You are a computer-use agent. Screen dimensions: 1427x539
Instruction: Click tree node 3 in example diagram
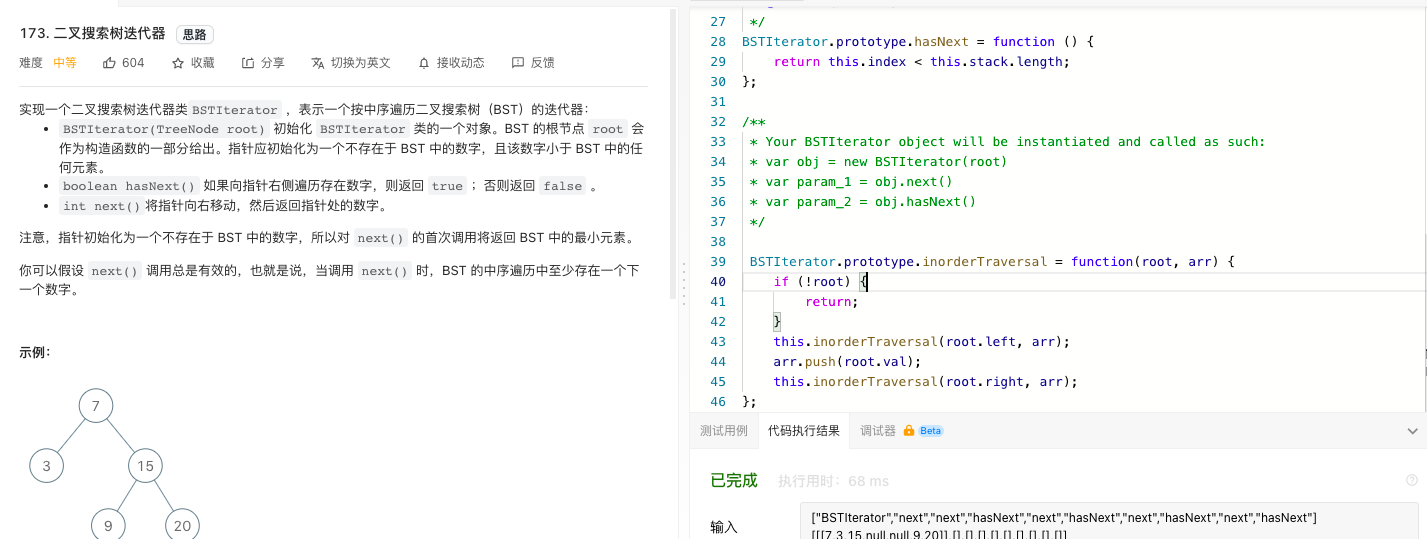(46, 466)
